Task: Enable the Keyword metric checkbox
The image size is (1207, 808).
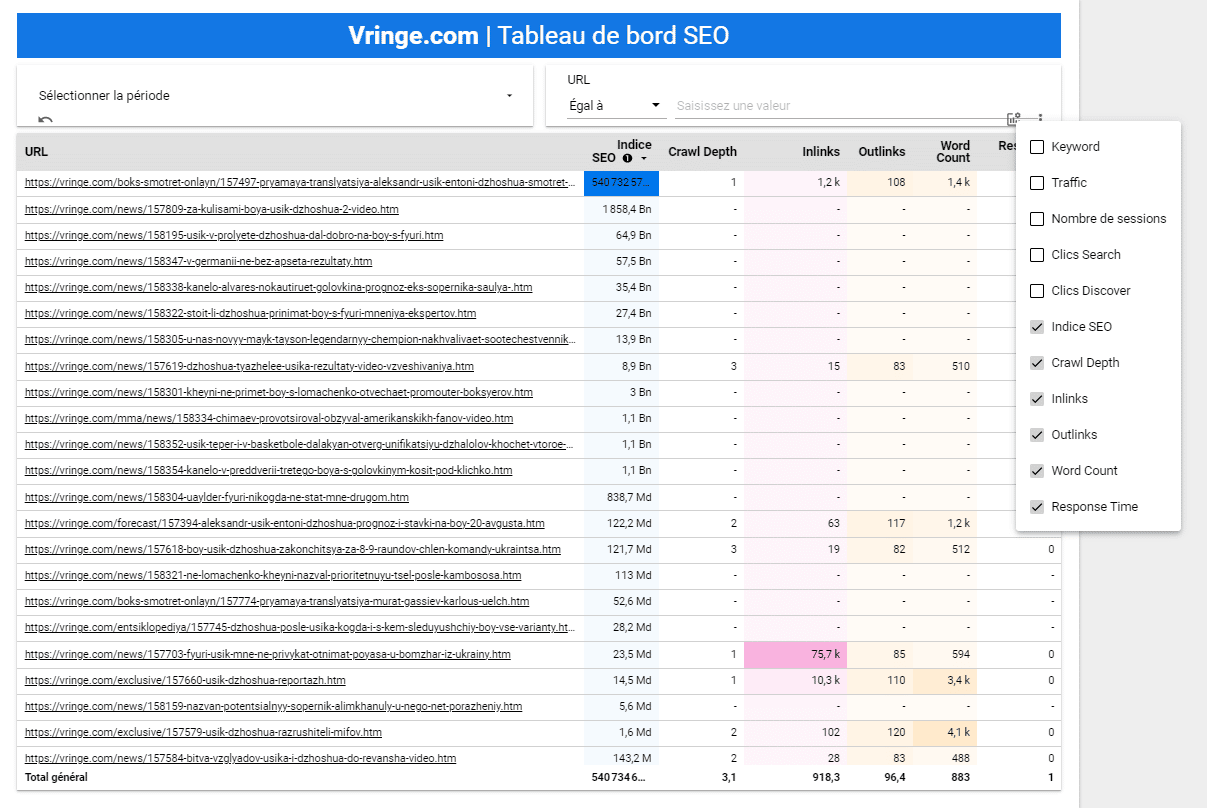Action: (x=1037, y=147)
